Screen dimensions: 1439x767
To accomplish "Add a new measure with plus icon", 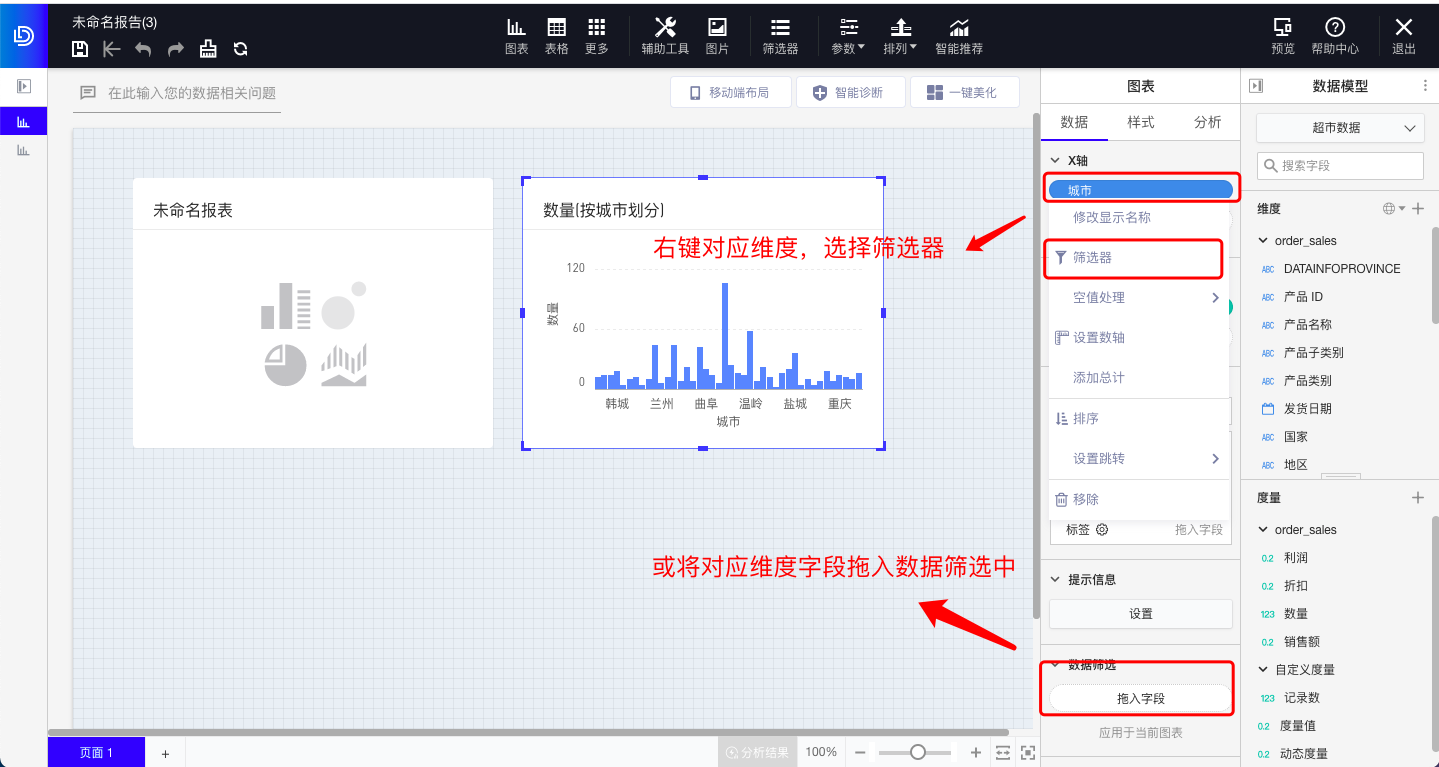I will [1417, 497].
